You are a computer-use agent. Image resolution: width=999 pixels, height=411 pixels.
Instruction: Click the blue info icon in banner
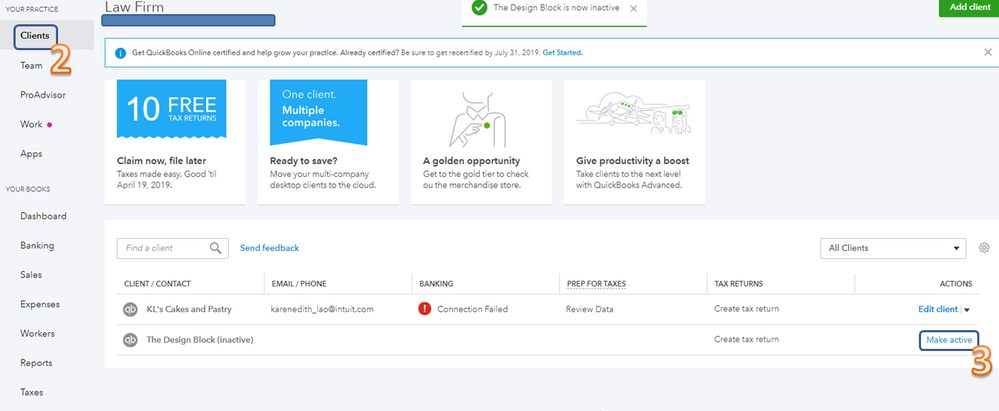(121, 52)
